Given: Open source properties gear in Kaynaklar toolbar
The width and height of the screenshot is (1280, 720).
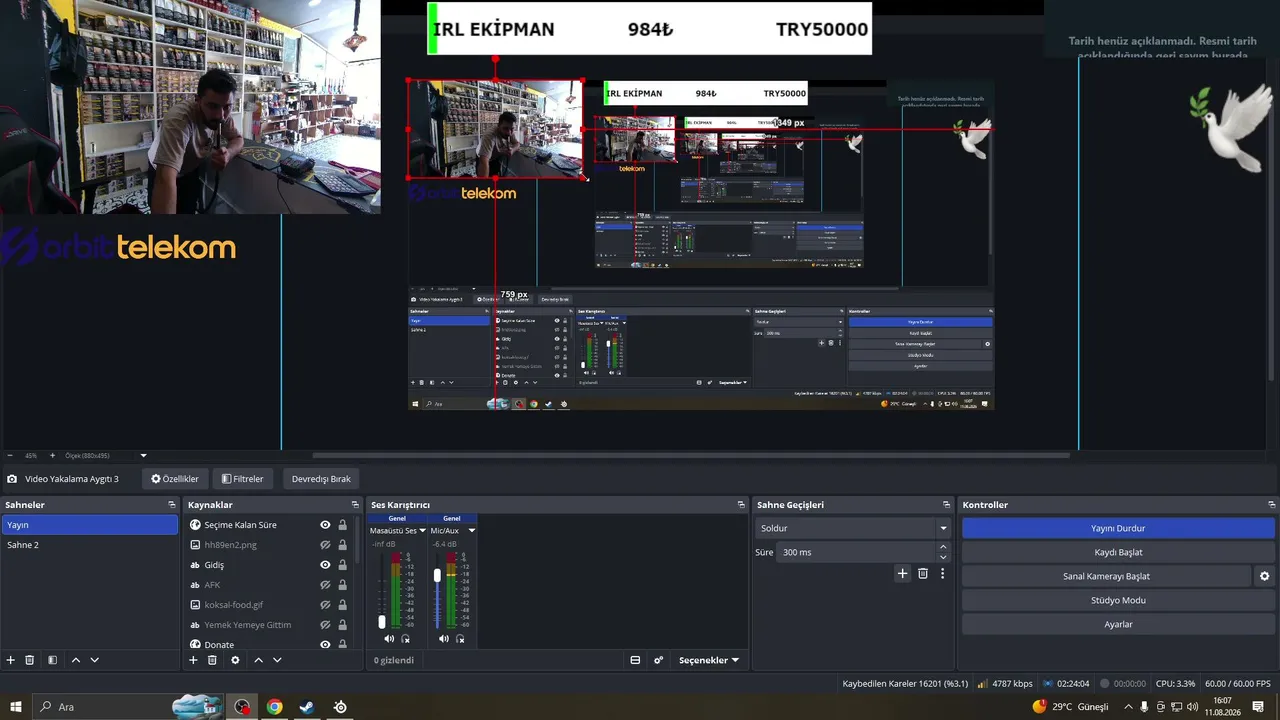Looking at the screenshot, I should point(235,660).
